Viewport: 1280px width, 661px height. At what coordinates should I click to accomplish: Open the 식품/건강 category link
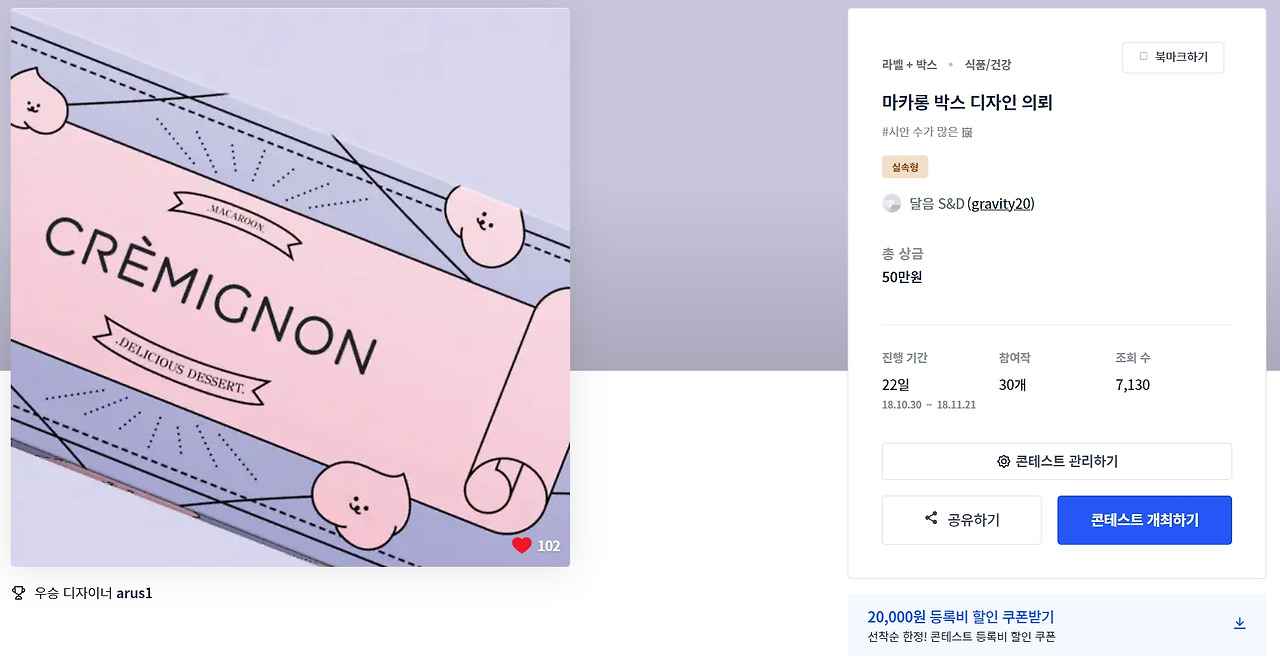click(988, 64)
